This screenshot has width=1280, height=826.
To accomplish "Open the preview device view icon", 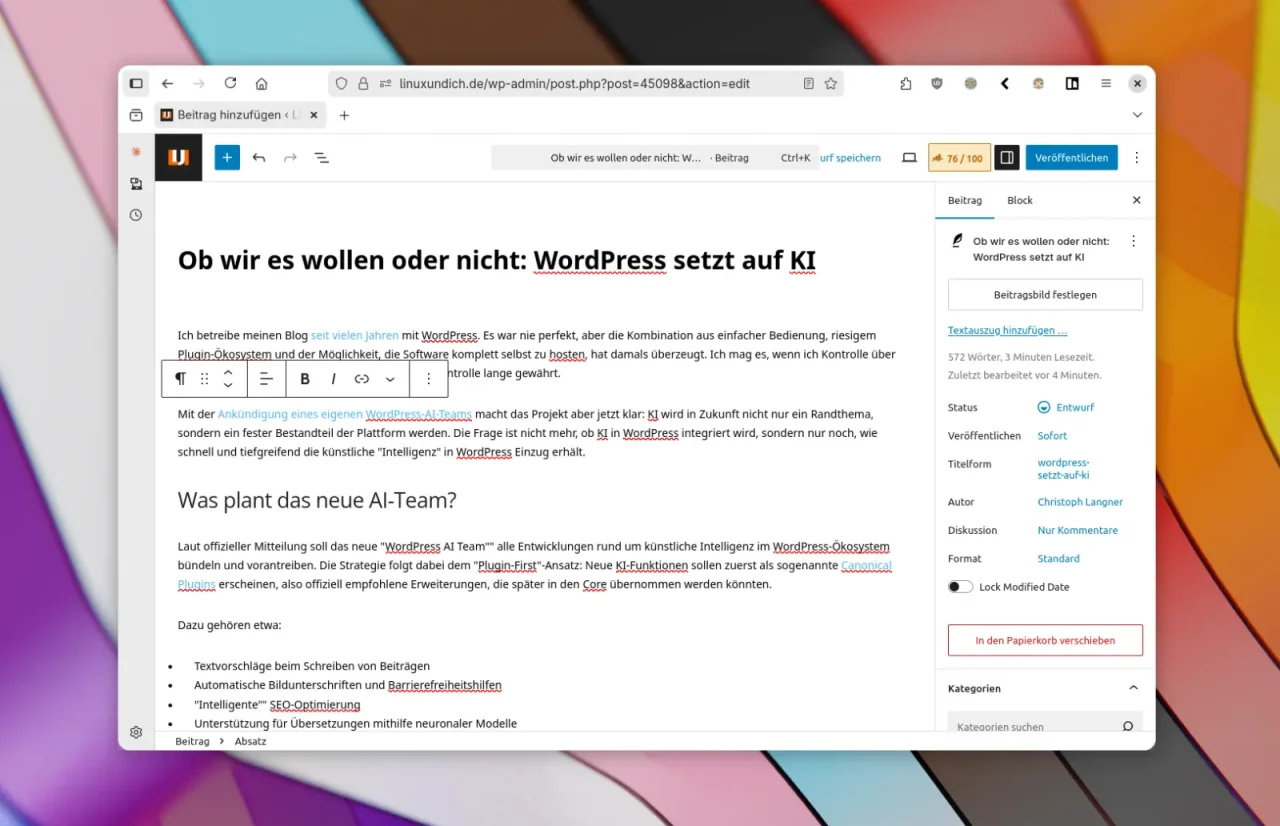I will point(909,158).
